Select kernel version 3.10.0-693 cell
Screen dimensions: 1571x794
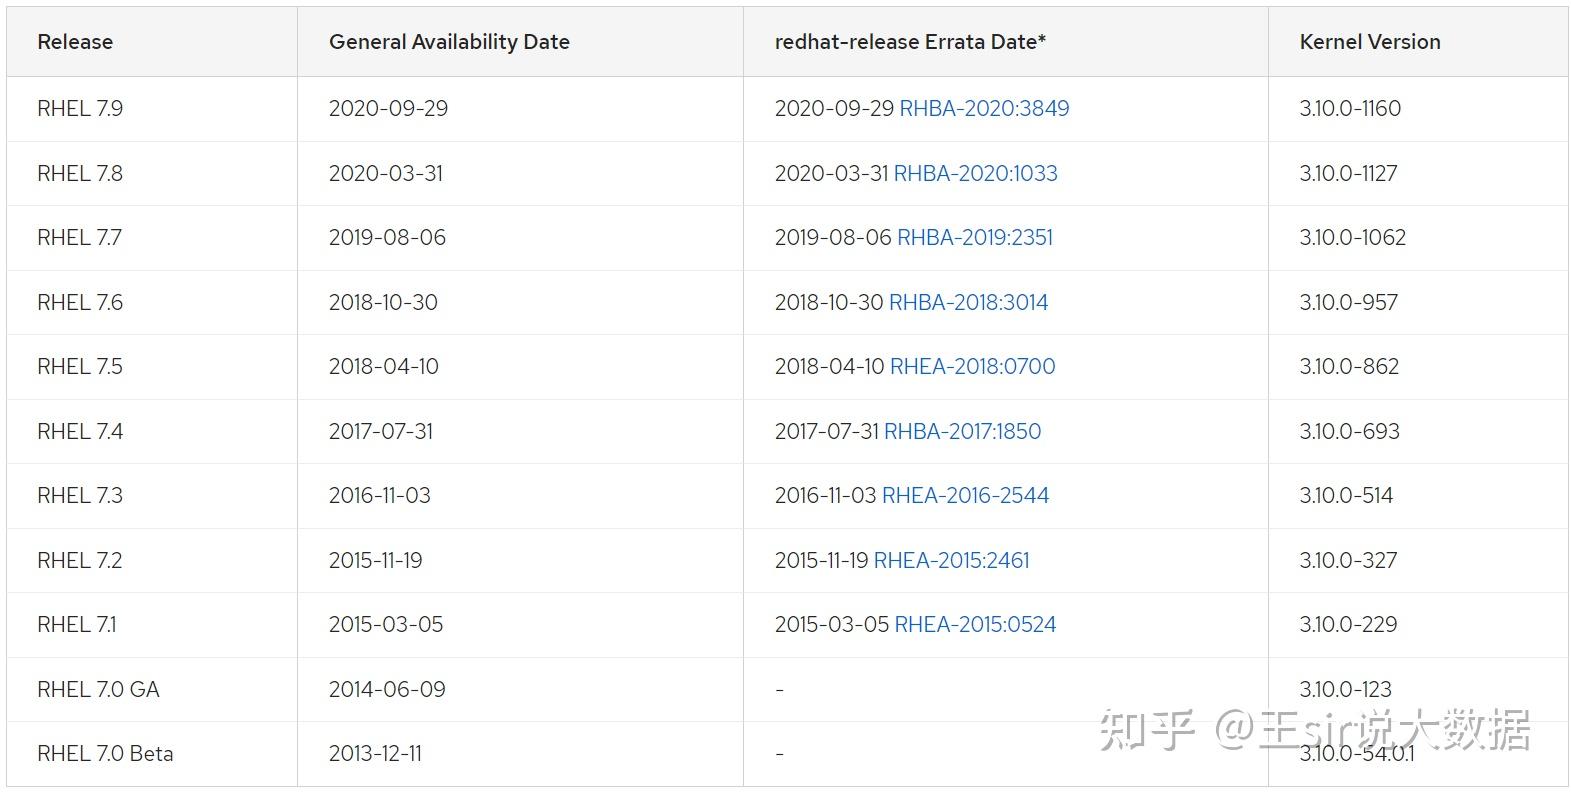1349,431
